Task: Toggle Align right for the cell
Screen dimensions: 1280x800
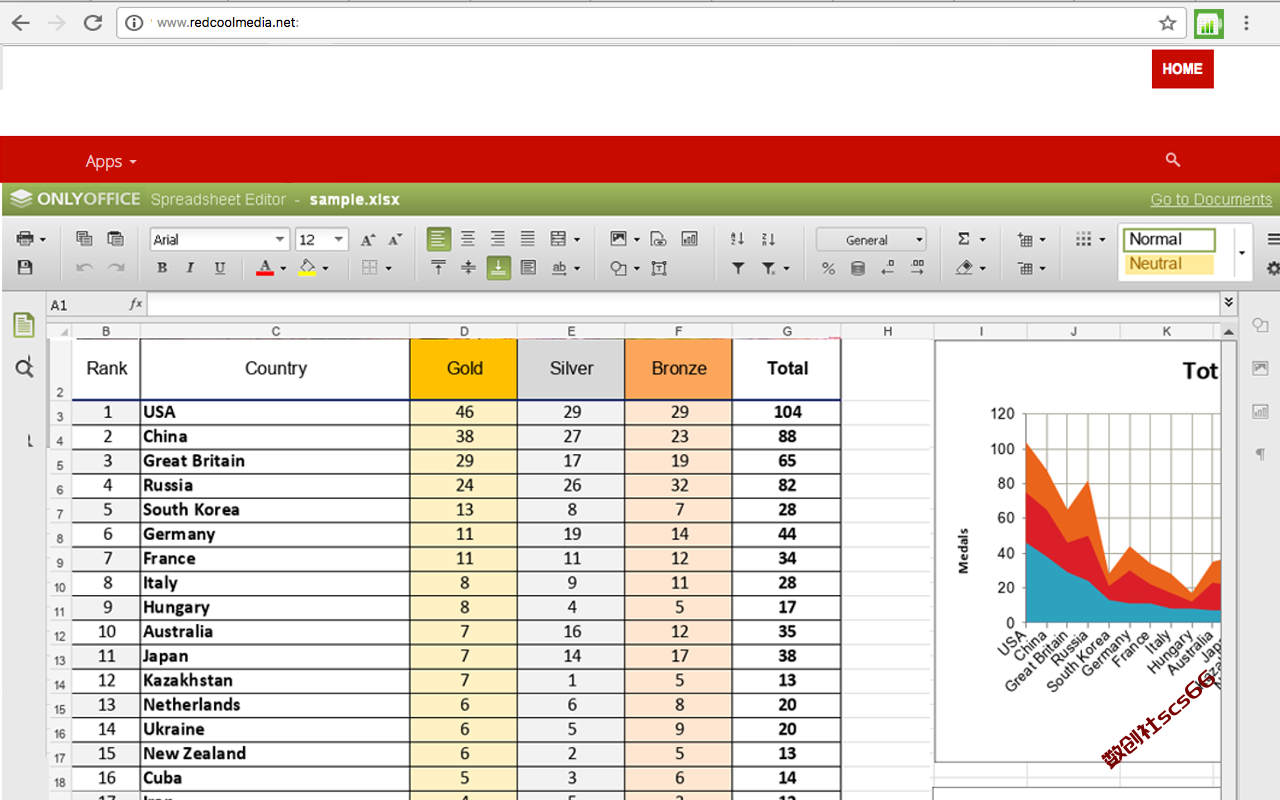Action: coord(497,239)
